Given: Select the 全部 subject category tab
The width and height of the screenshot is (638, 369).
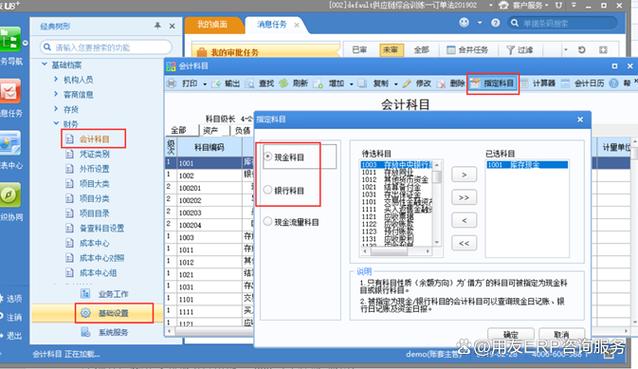Looking at the screenshot, I should [179, 130].
